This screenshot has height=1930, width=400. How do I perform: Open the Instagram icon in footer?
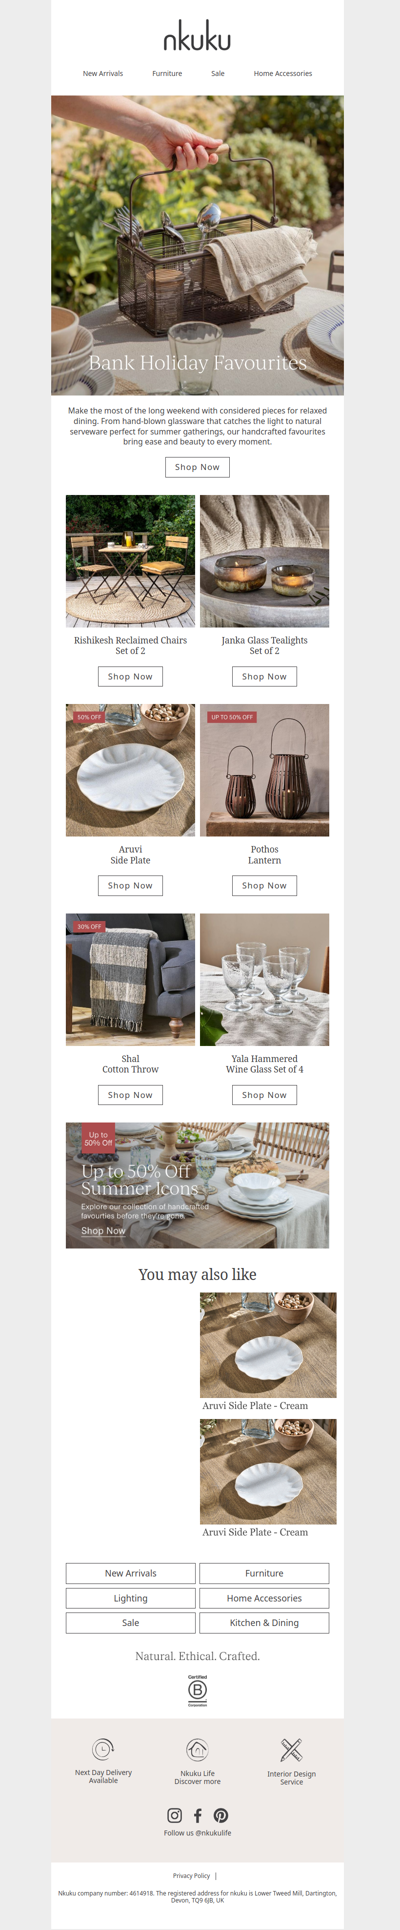tap(174, 1815)
